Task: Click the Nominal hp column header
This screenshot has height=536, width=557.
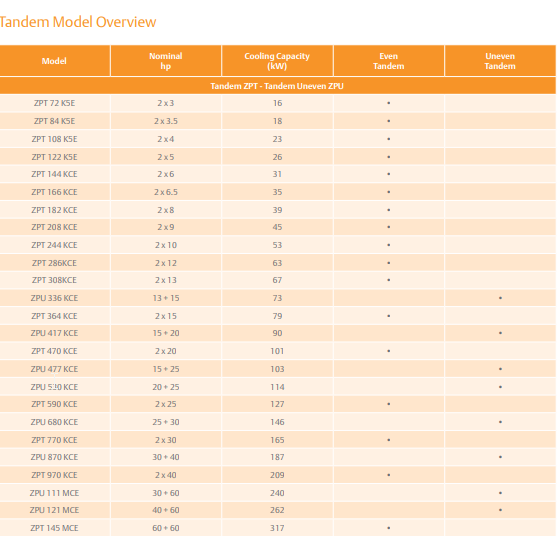Action: tap(166, 61)
